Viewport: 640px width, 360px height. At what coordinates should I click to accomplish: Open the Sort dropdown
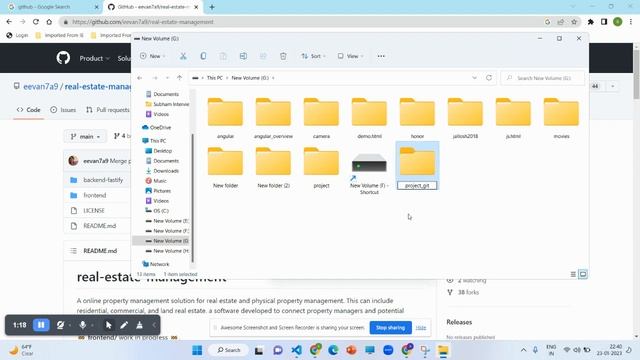[313, 56]
